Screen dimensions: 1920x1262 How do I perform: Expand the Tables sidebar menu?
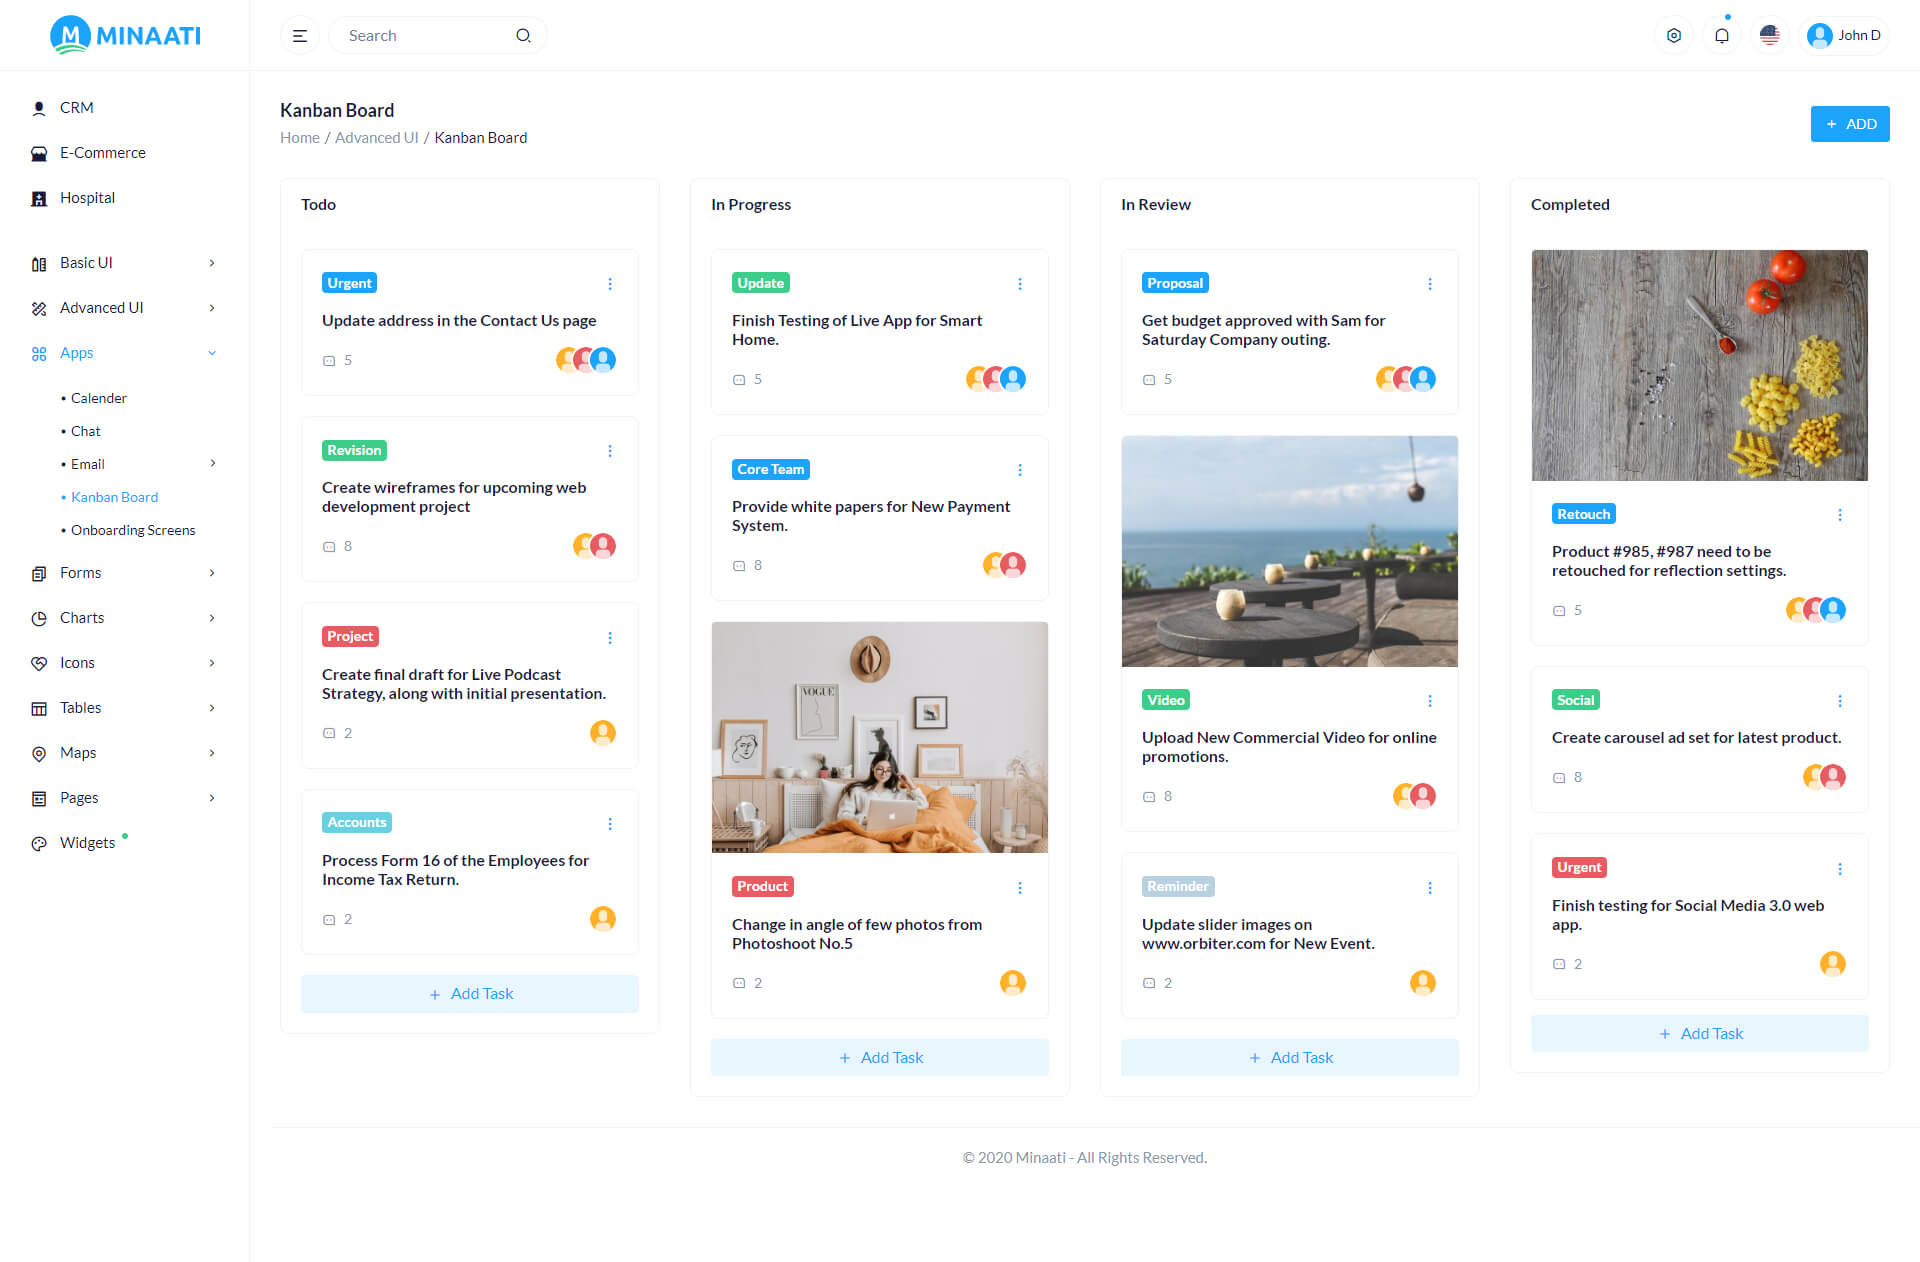(79, 707)
